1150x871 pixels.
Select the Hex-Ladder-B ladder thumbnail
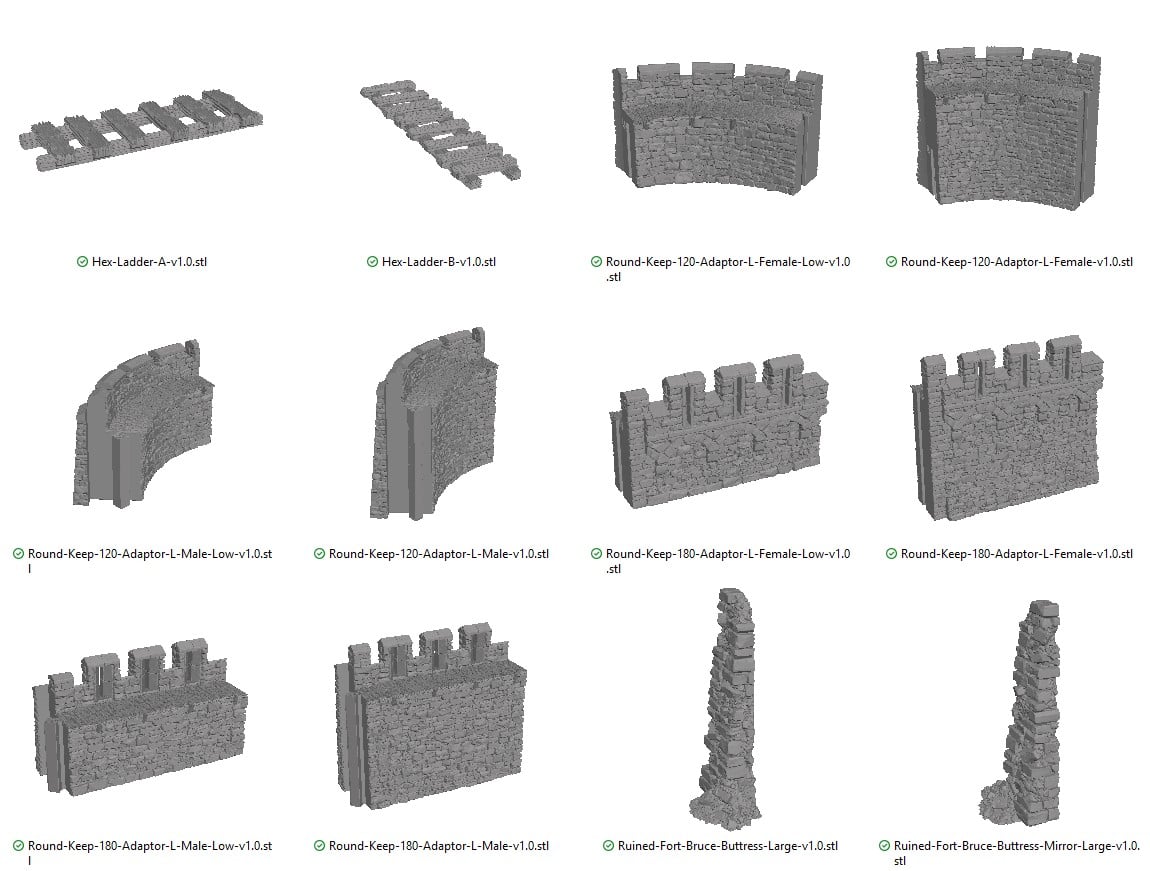click(439, 131)
